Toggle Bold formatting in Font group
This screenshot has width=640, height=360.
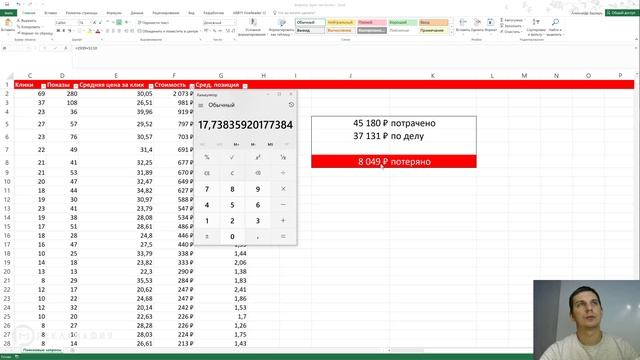coord(58,31)
